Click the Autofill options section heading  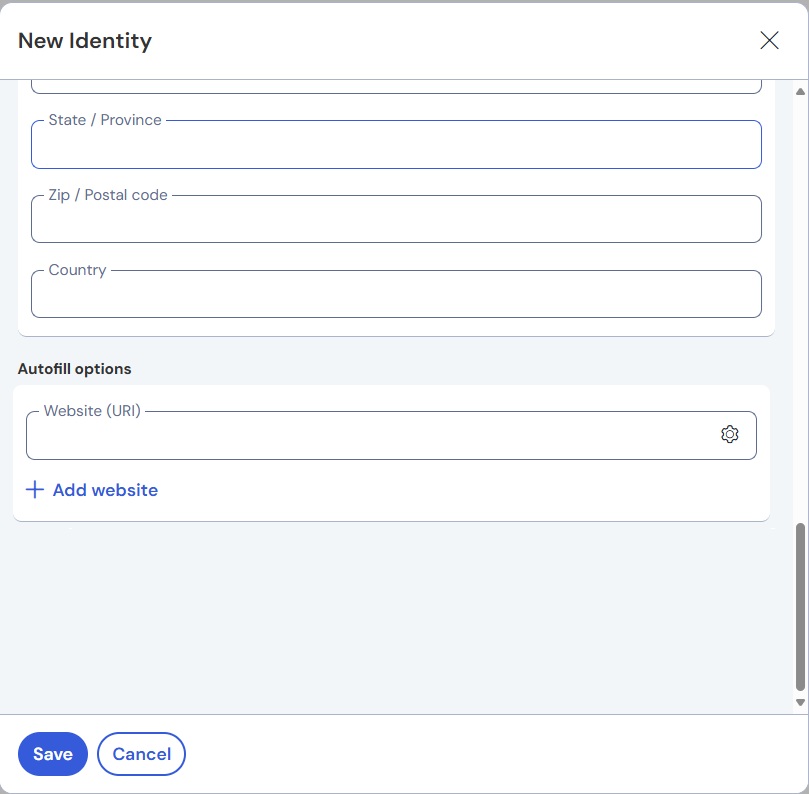coord(75,369)
